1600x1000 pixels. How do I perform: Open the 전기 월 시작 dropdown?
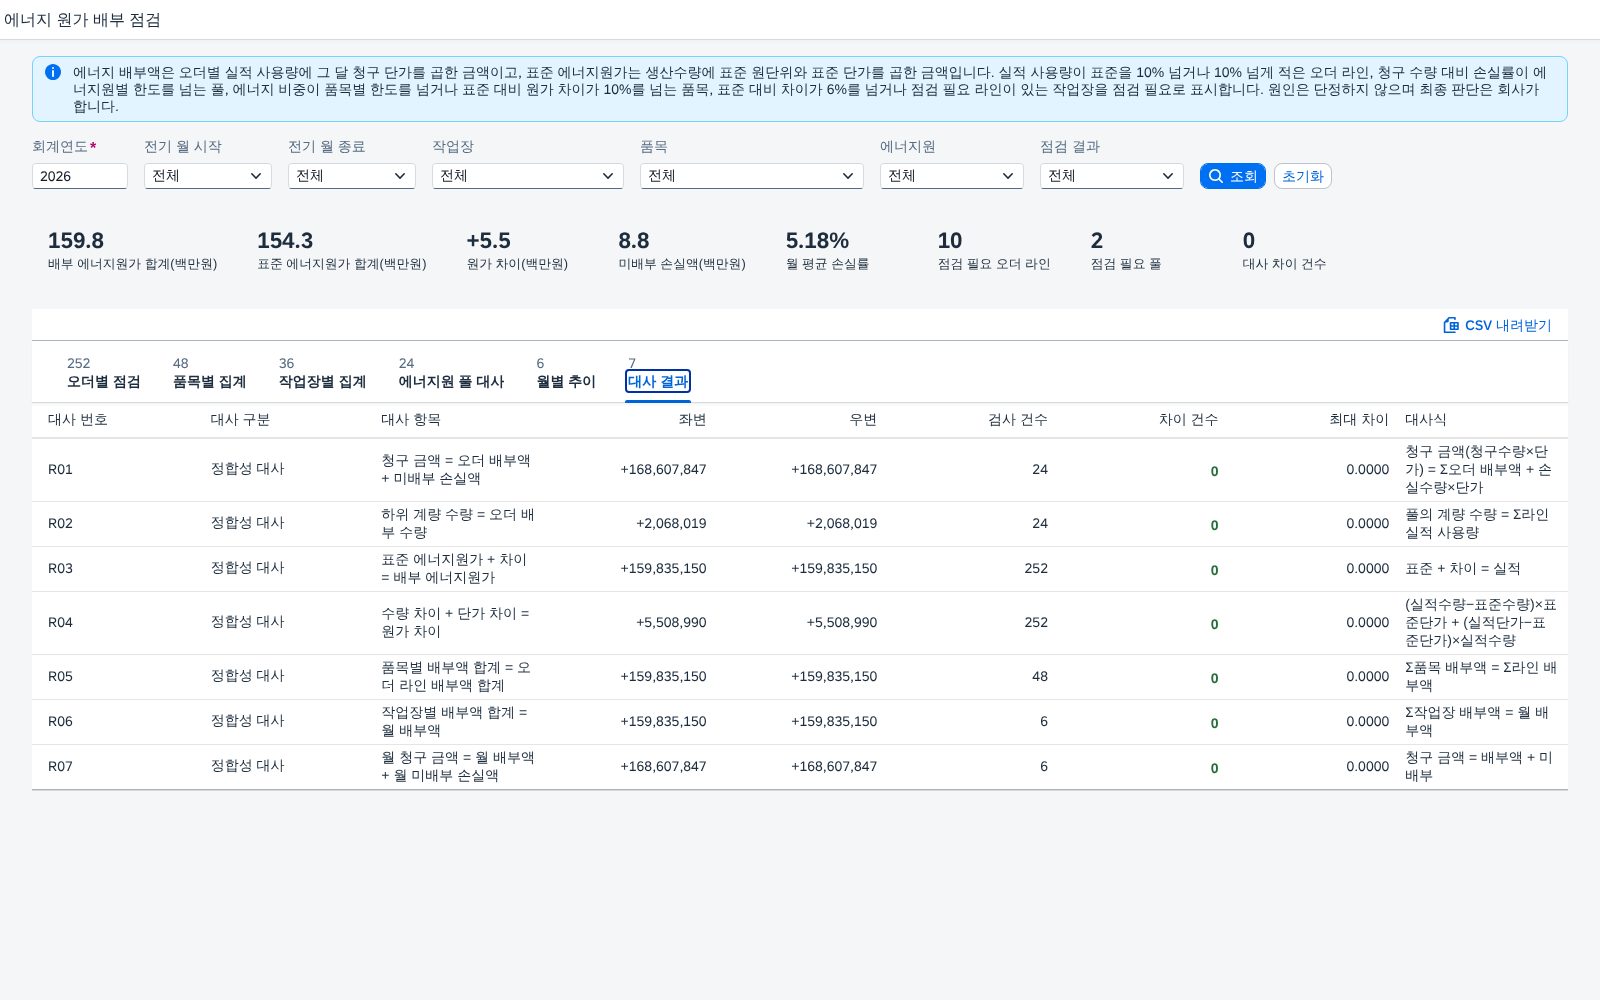[x=208, y=176]
